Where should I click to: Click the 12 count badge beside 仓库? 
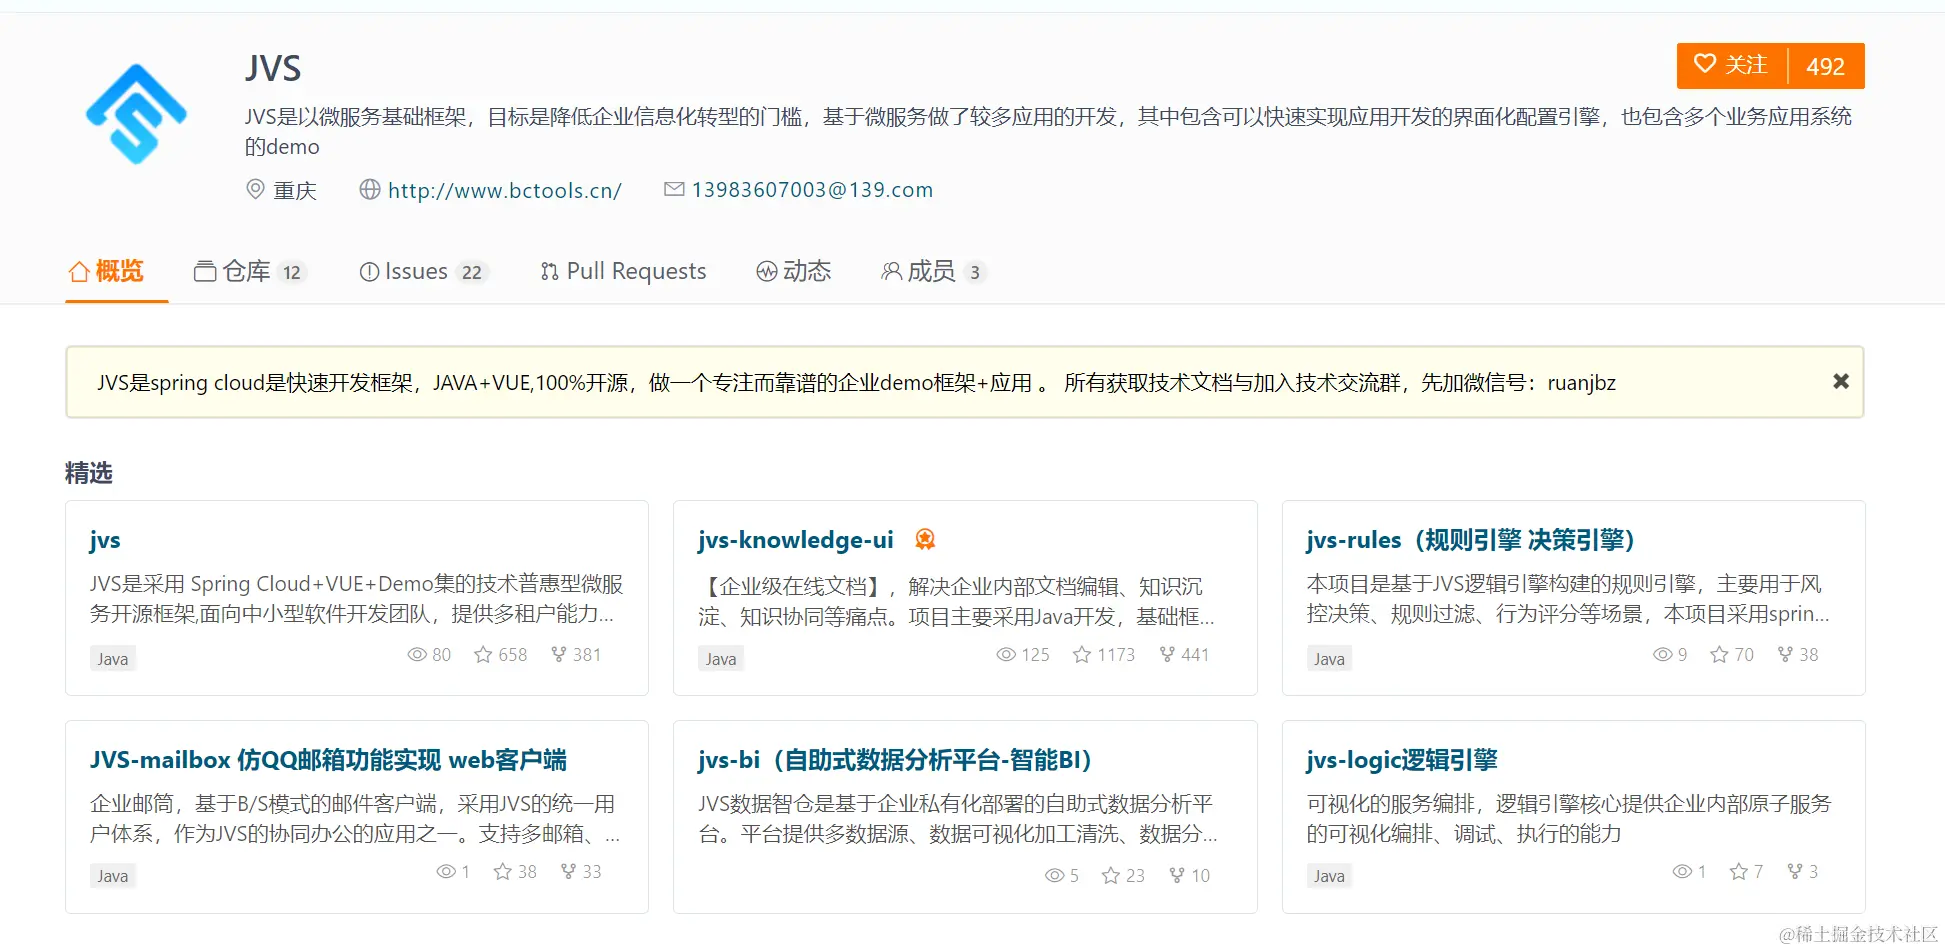tap(292, 272)
